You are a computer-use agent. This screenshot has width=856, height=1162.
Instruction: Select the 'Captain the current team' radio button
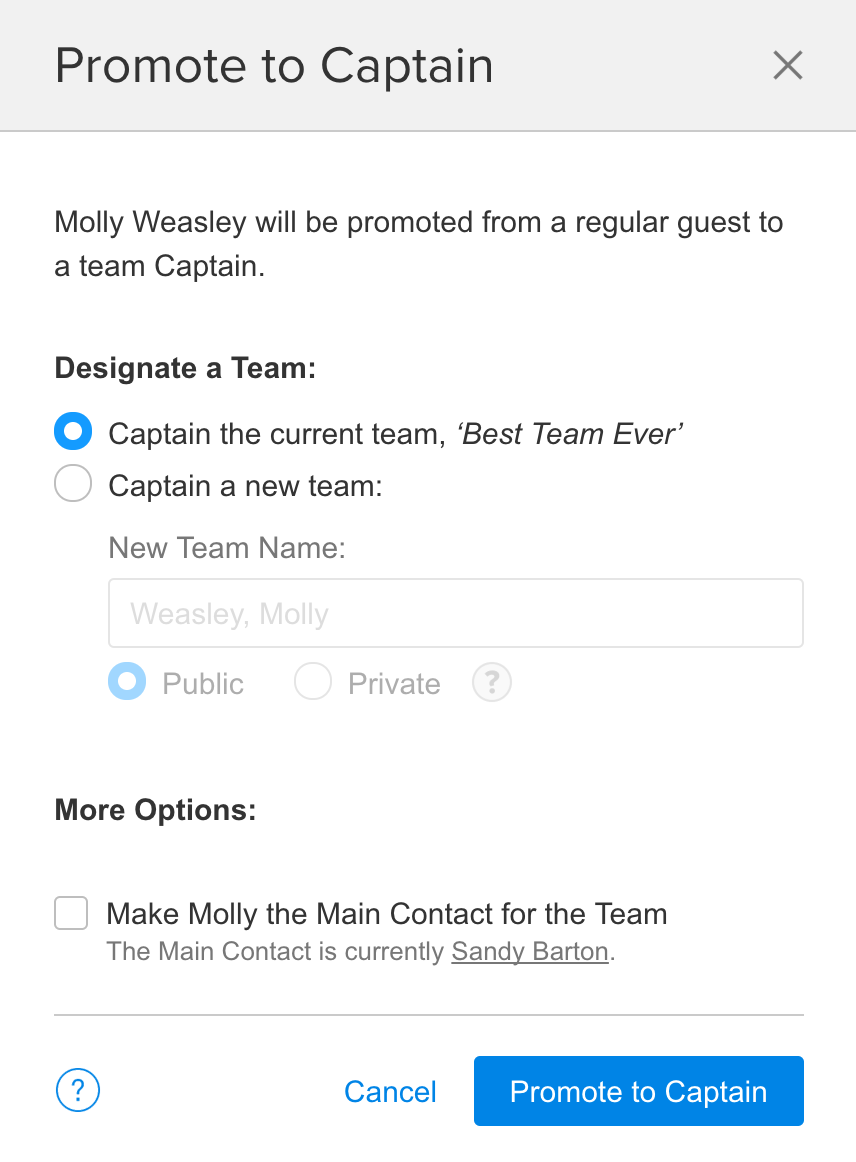73,433
